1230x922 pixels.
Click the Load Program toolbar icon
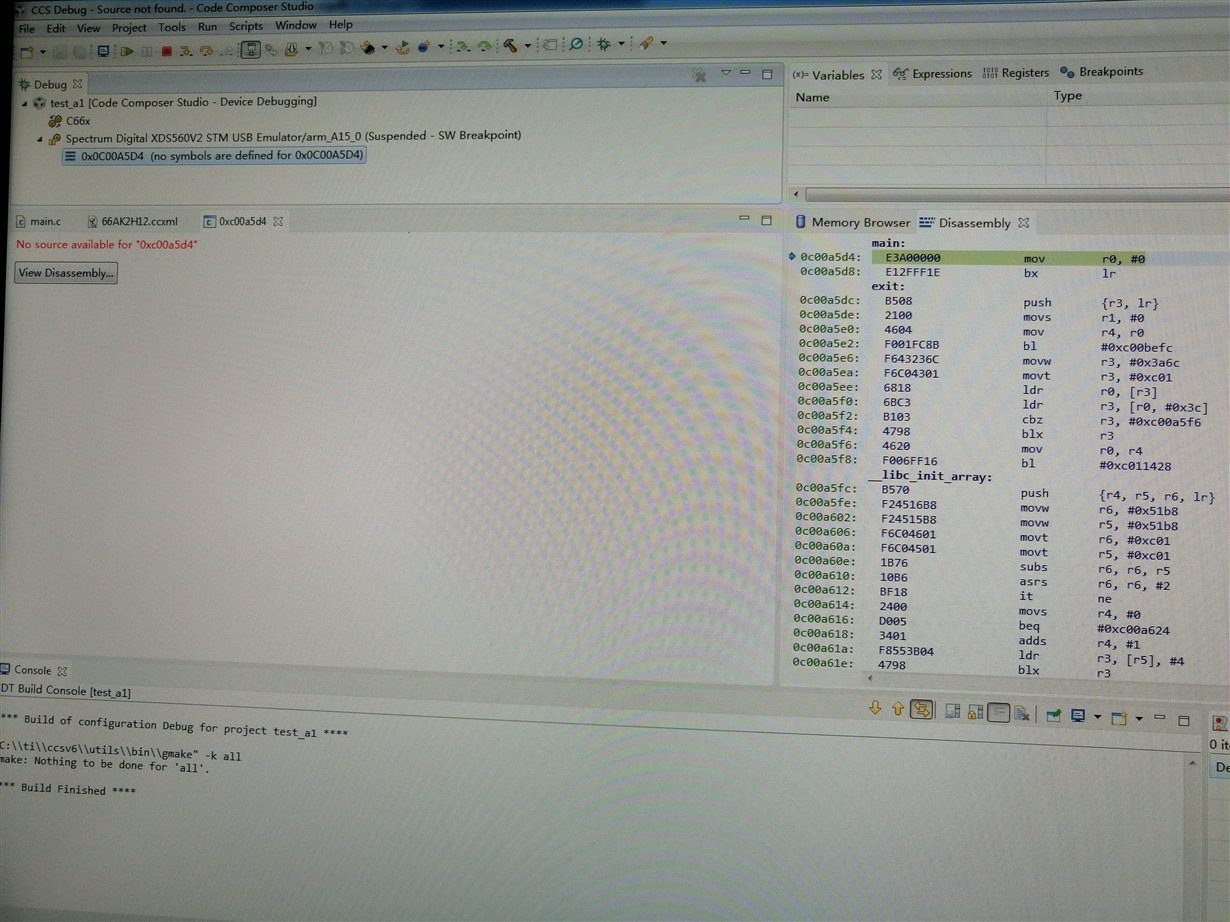[292, 48]
